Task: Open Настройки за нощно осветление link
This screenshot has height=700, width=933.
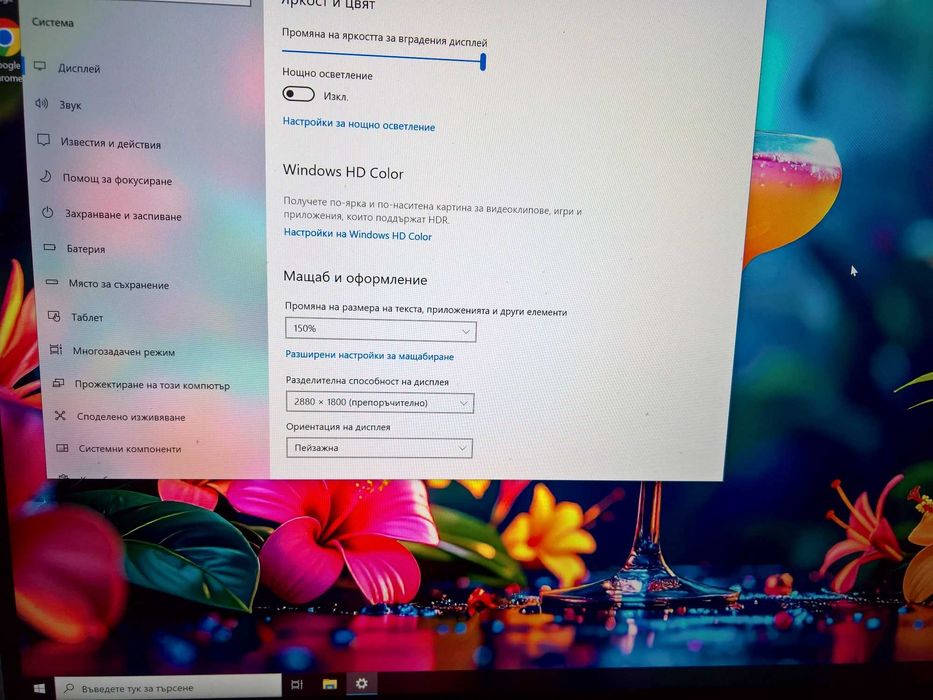Action: [359, 124]
